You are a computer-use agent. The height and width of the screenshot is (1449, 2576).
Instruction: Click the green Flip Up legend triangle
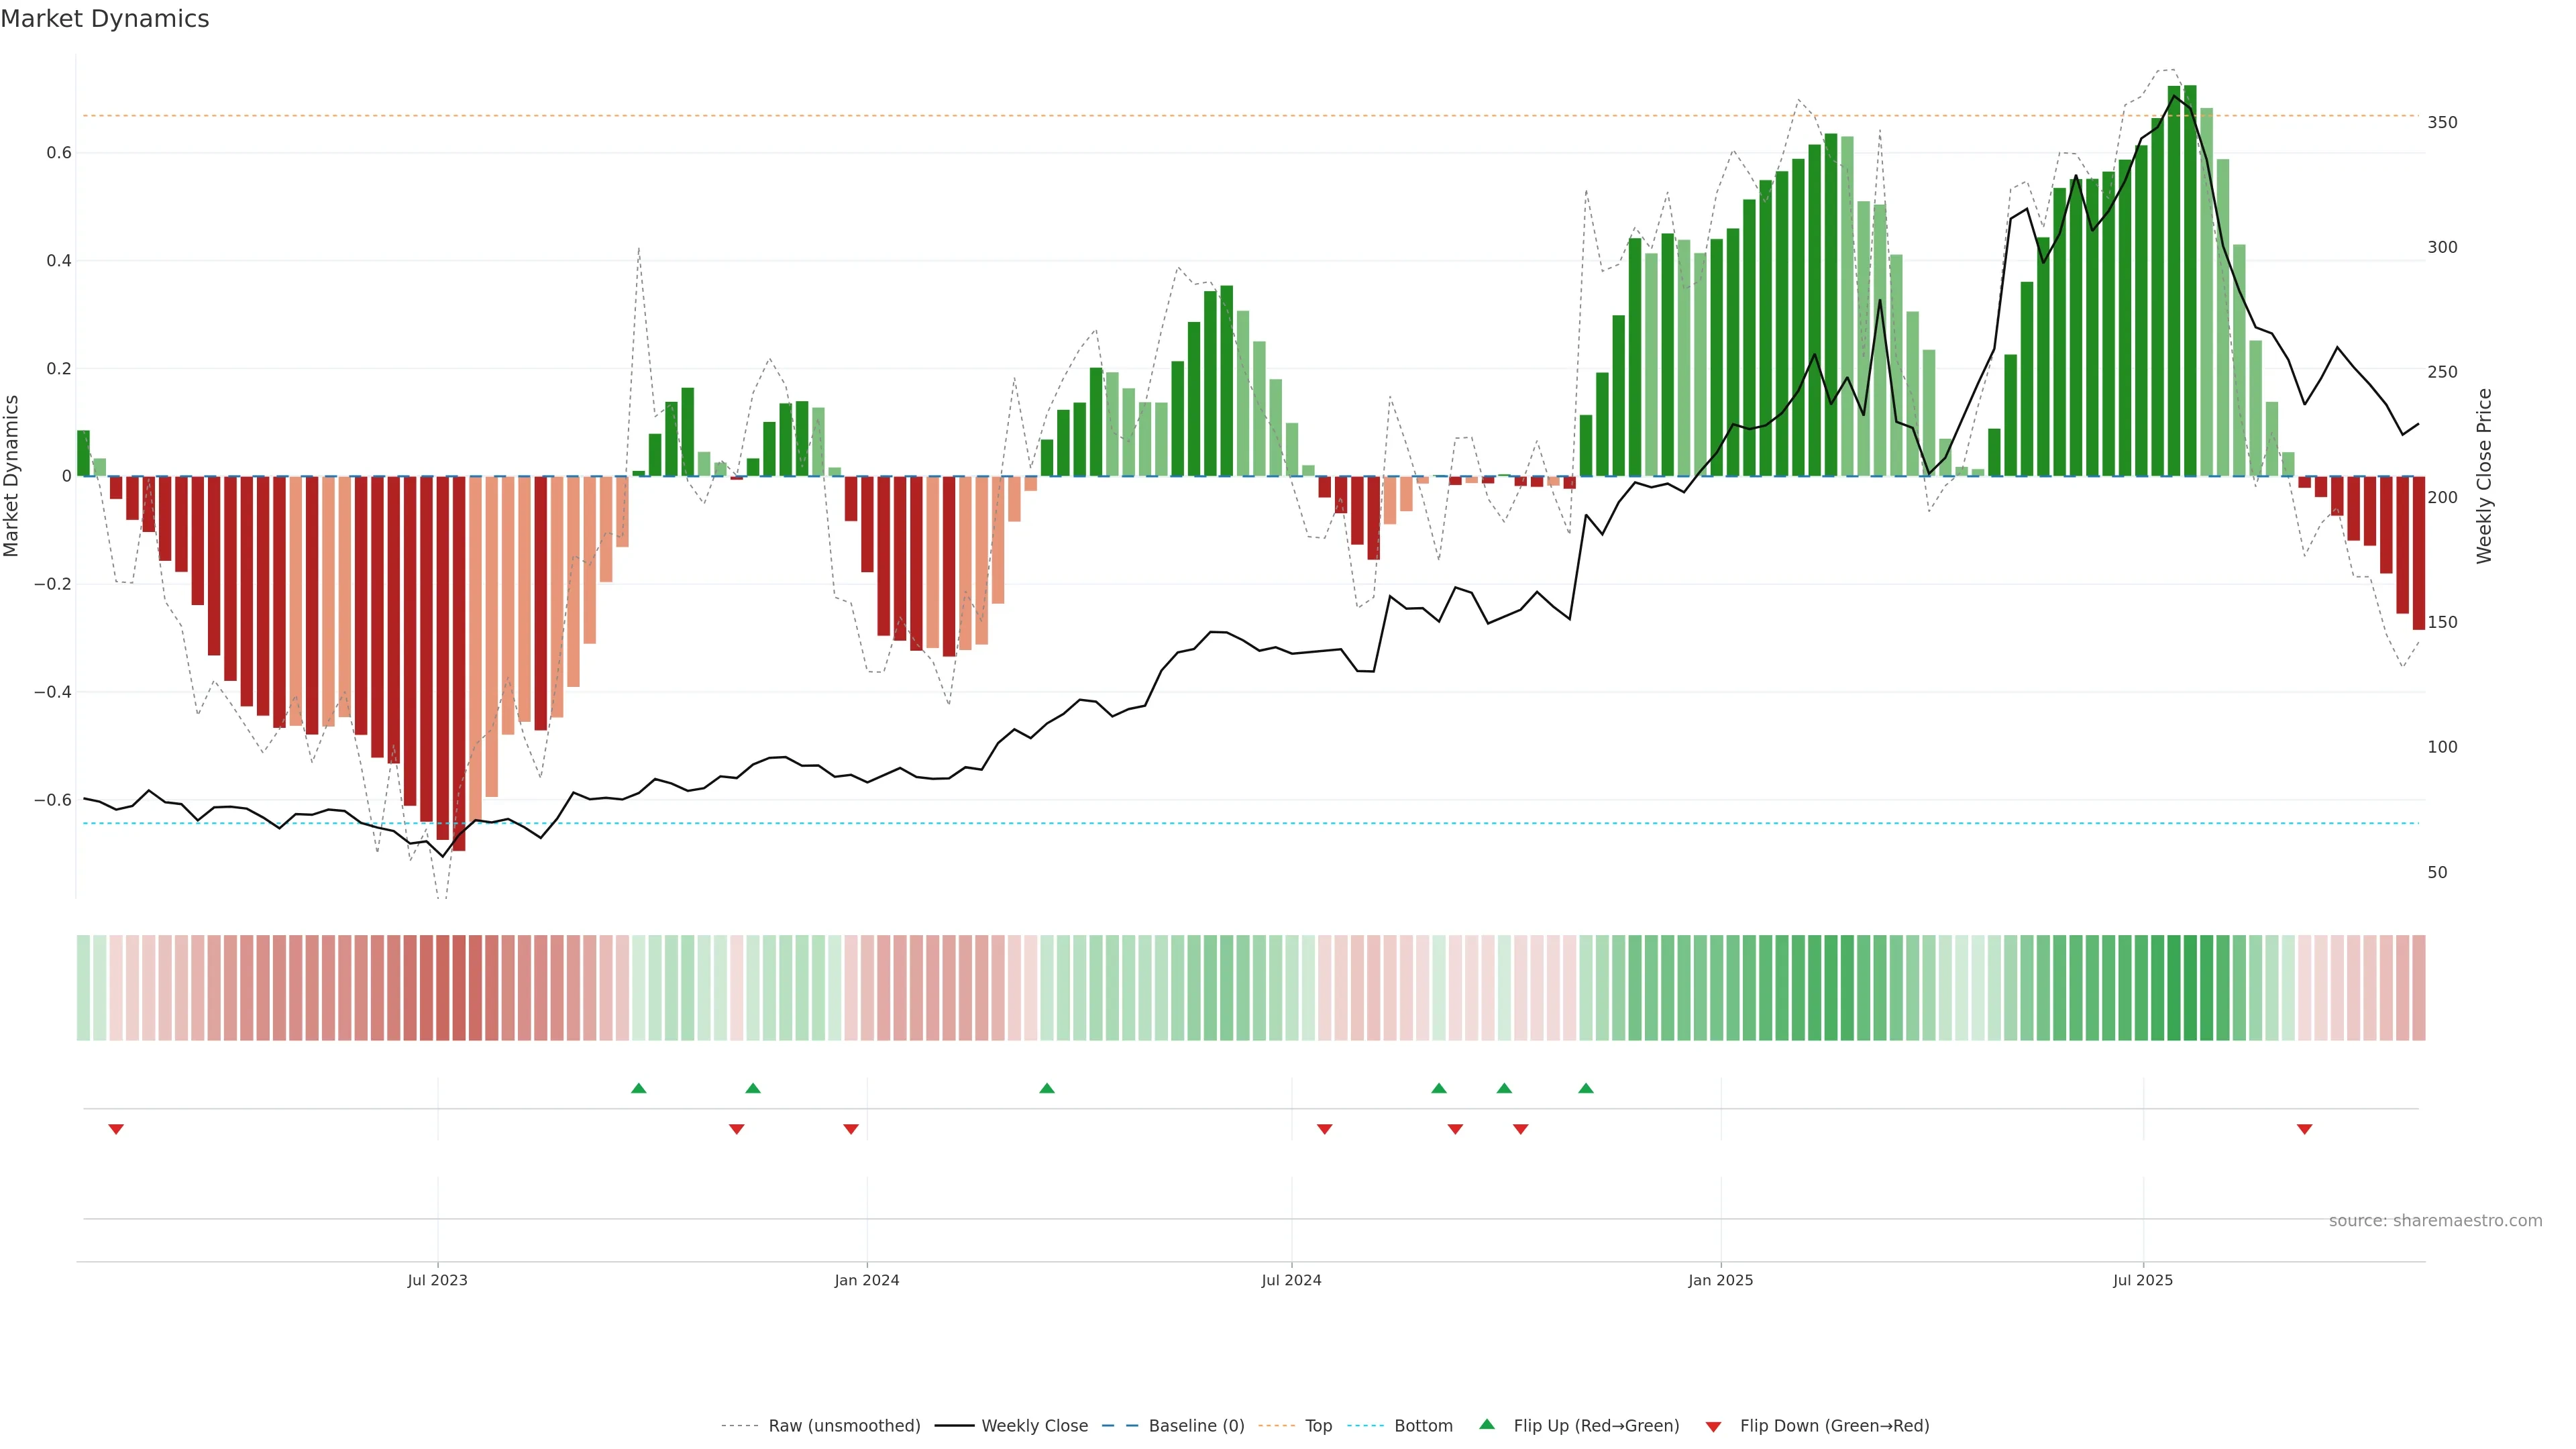click(1487, 1424)
